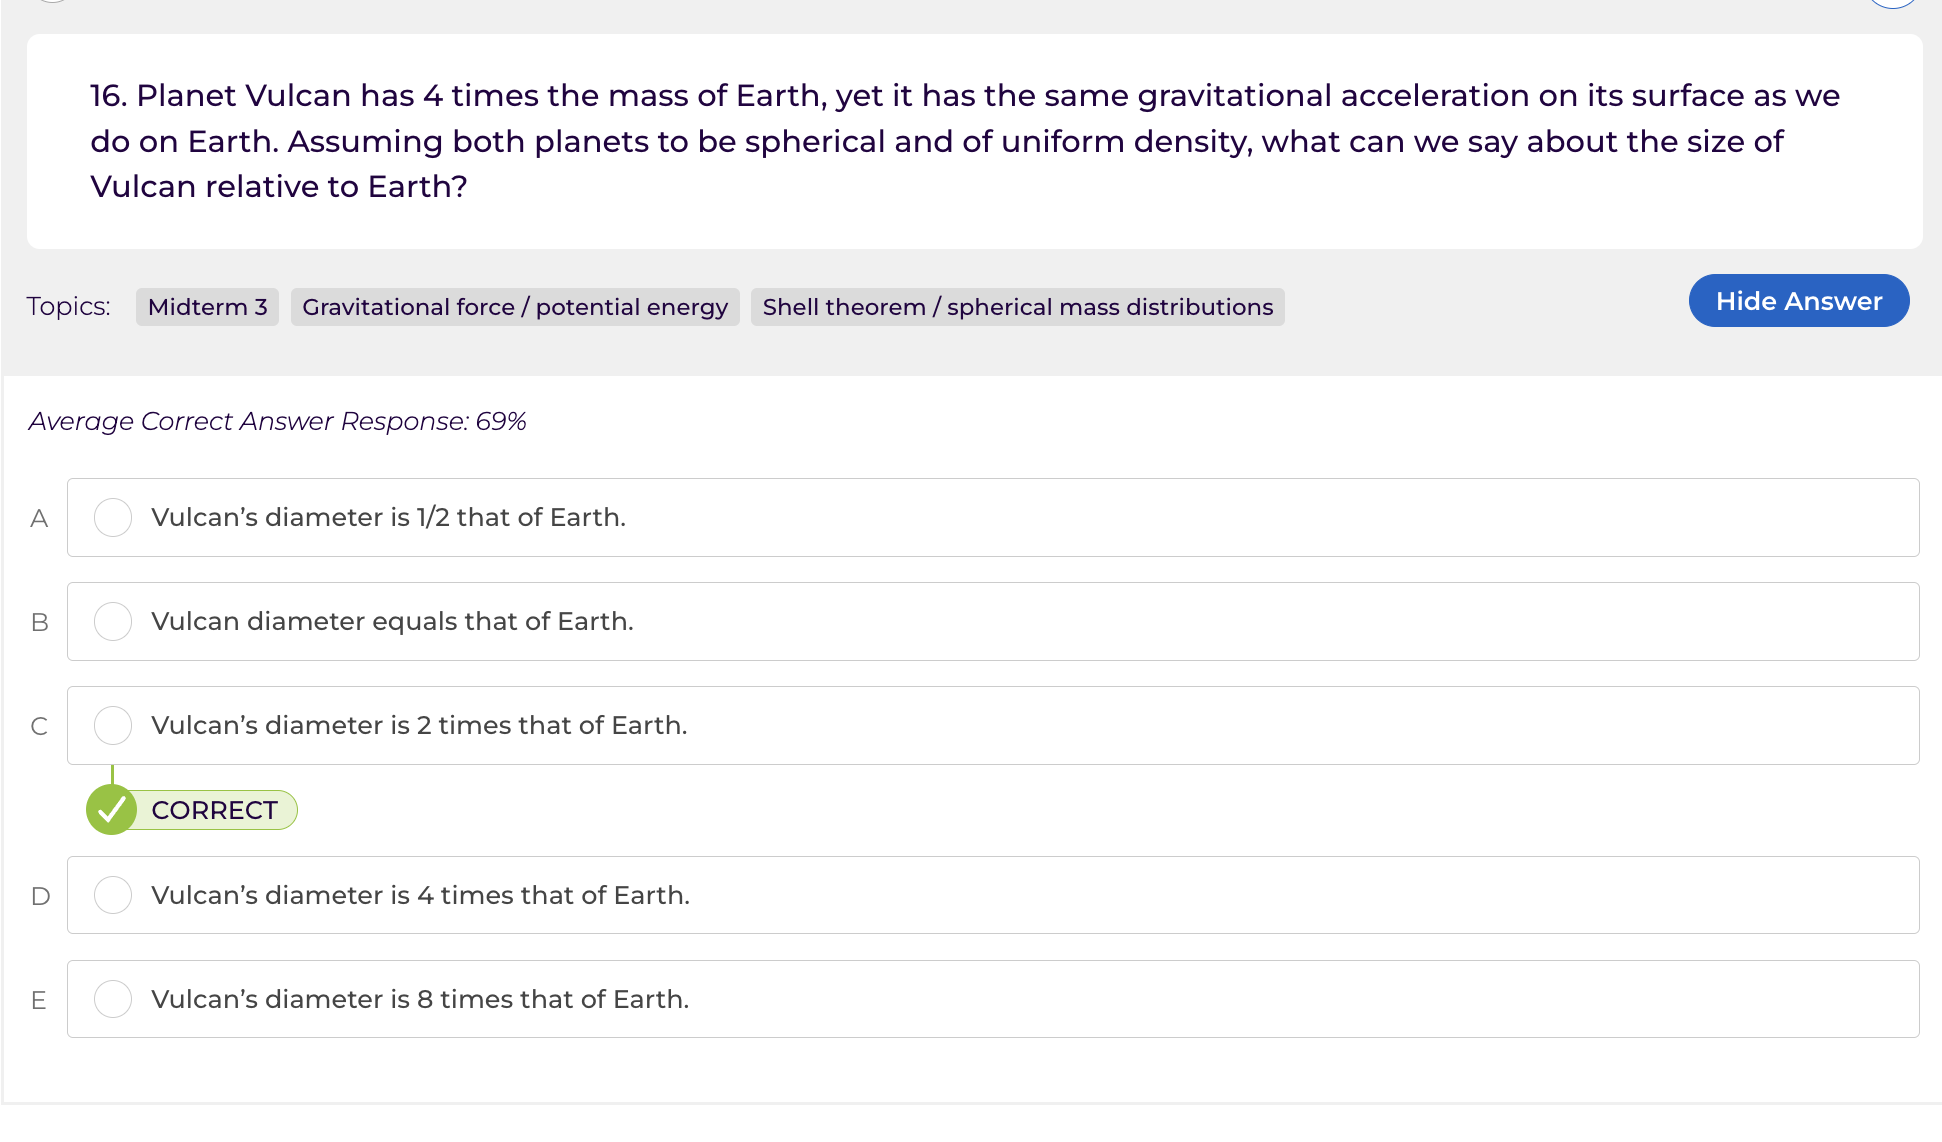Select answer 'Vulcan's diameter is 2 times that of Earth'
Screen dimensions: 1942x1142
coord(419,725)
